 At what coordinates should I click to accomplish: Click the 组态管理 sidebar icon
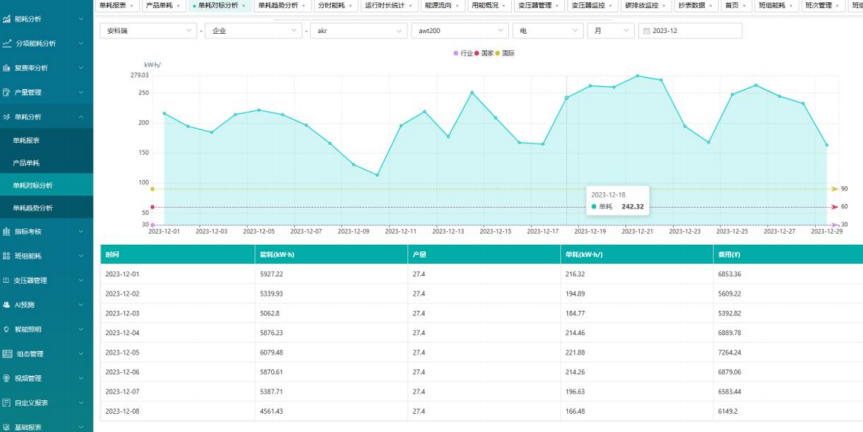click(x=7, y=354)
